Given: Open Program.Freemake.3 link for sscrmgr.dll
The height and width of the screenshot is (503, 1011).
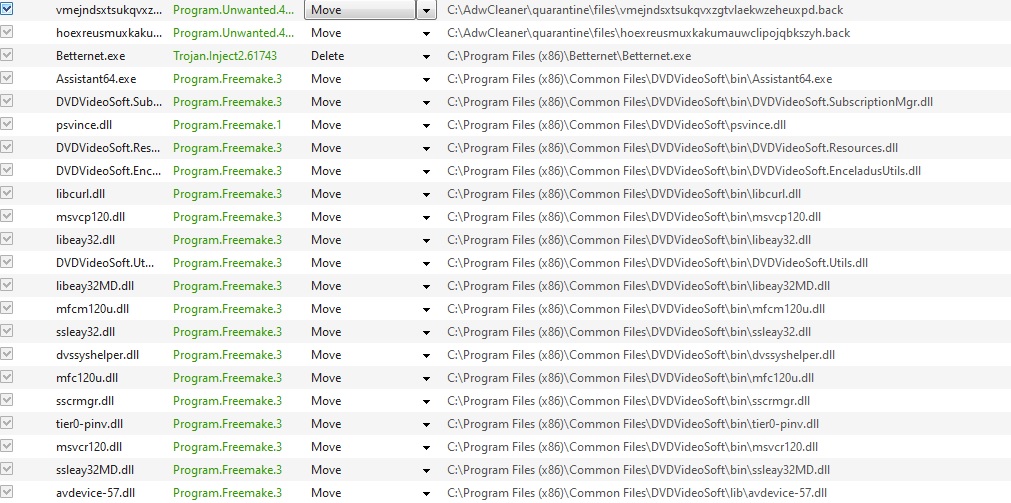Looking at the screenshot, I should coord(227,401).
